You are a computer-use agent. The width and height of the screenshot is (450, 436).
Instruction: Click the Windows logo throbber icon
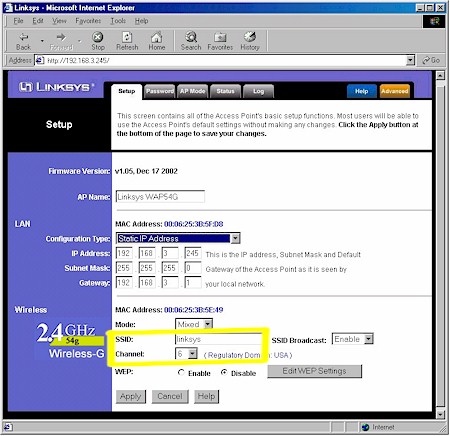434,21
